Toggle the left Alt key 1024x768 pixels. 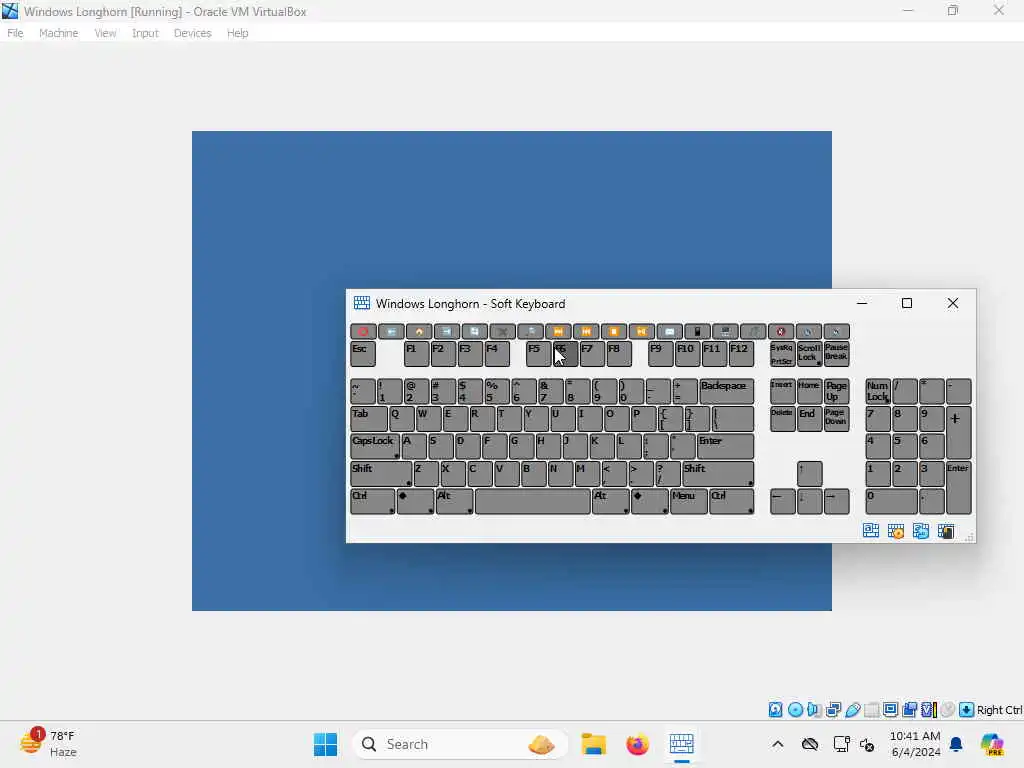pyautogui.click(x=454, y=502)
